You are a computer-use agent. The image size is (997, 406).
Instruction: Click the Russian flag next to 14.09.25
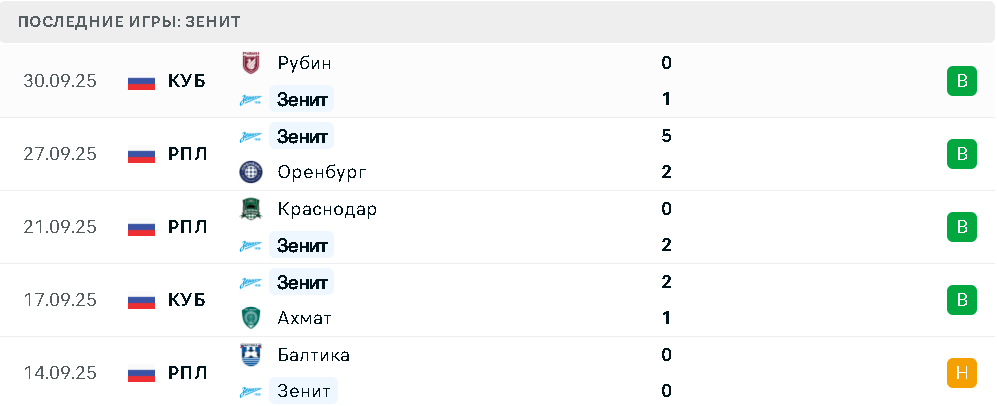142,373
